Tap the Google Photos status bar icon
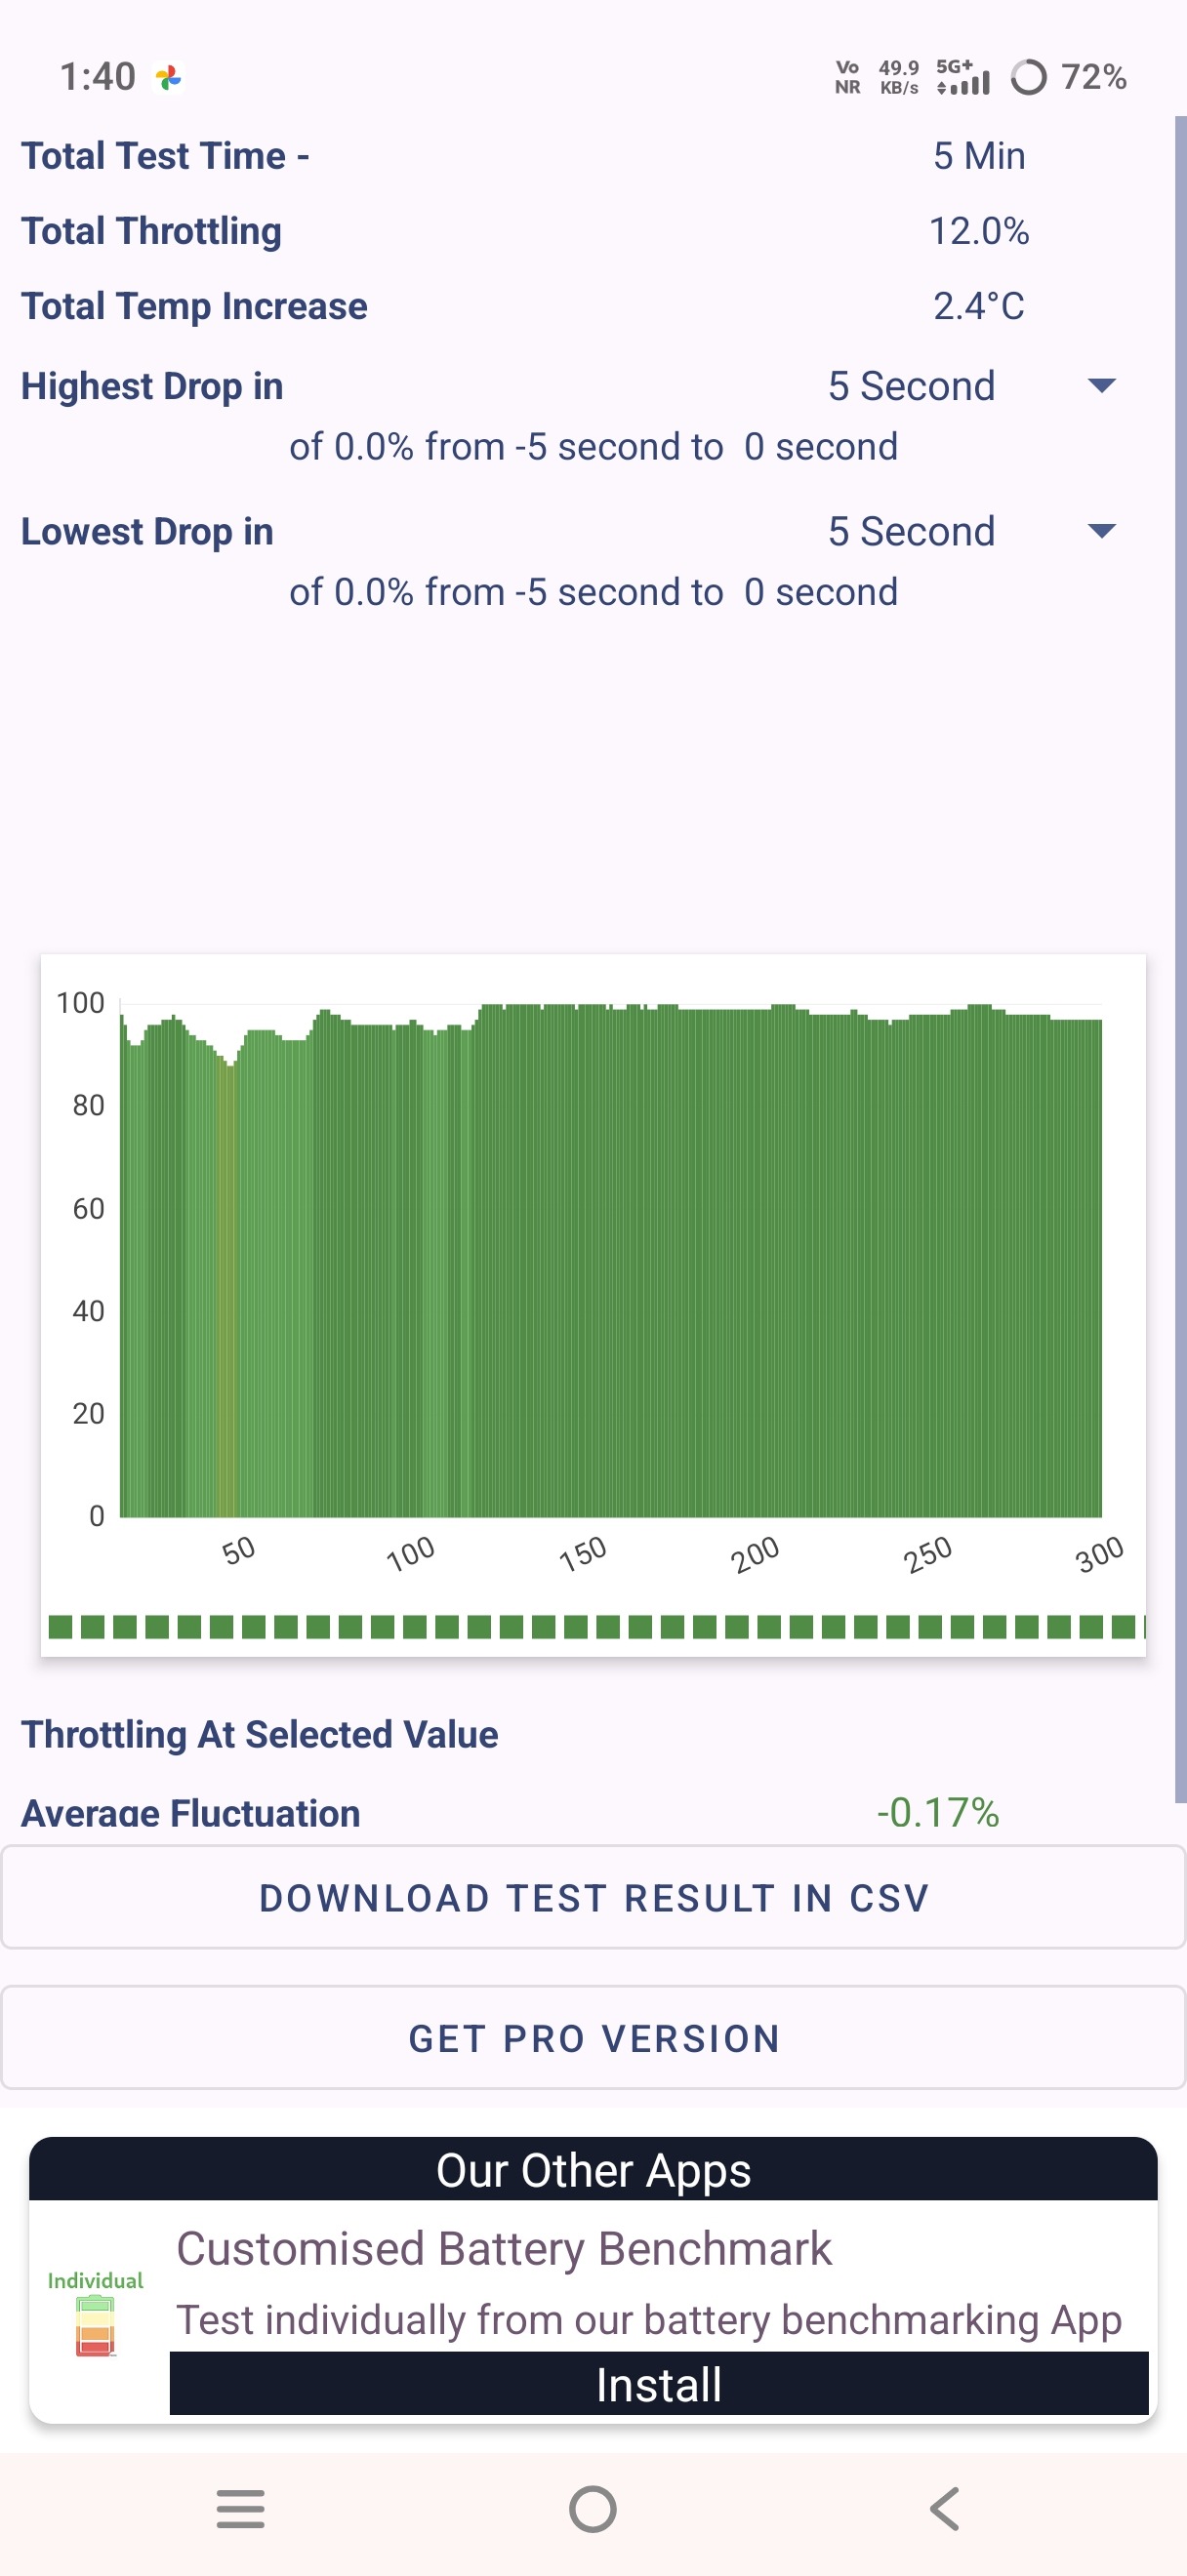The width and height of the screenshot is (1187, 2576). 169,77
